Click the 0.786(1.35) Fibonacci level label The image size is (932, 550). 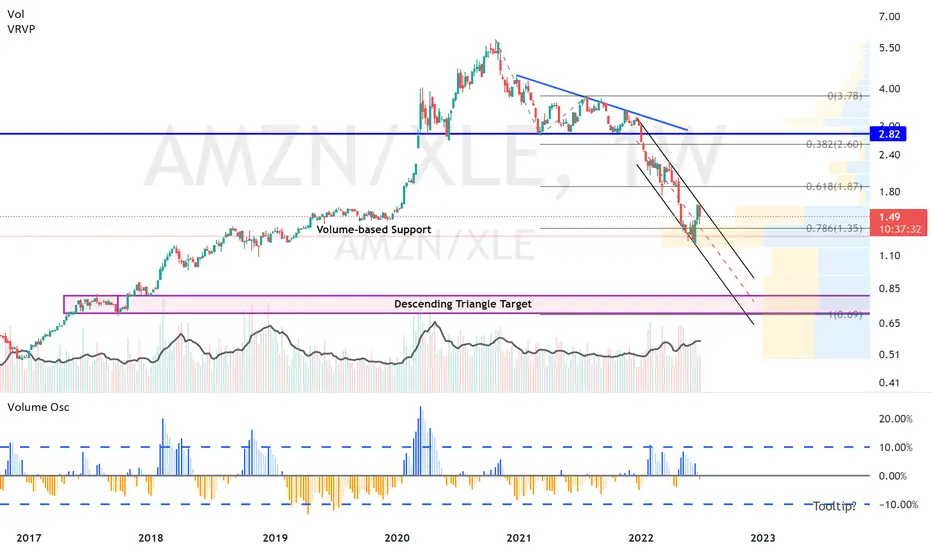(x=834, y=228)
